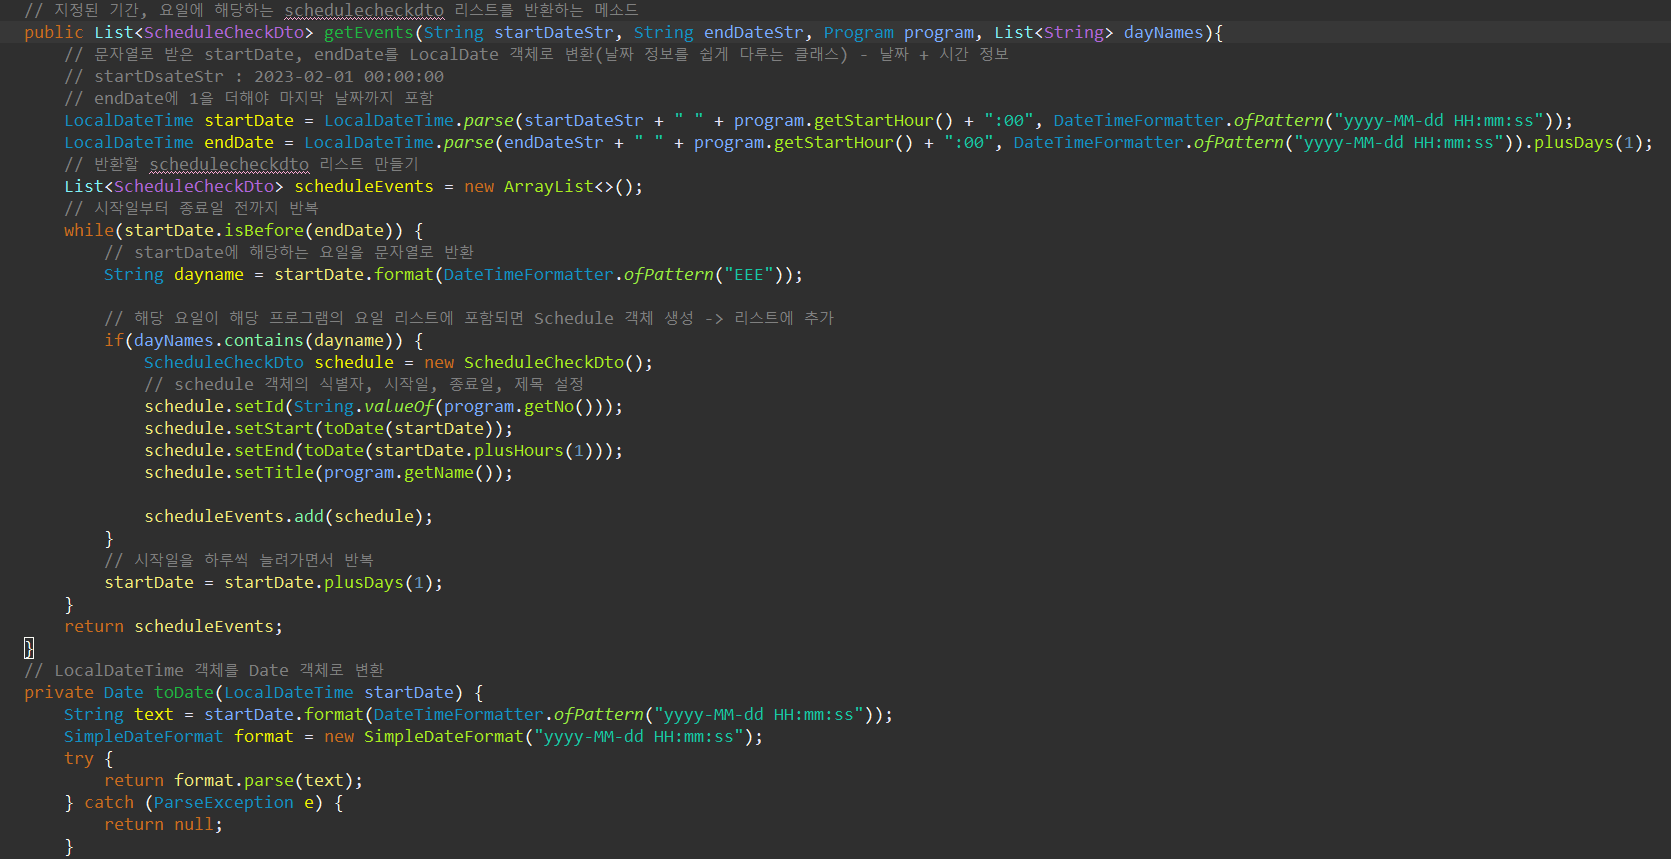Click the 'catch' keyword
Image resolution: width=1671 pixels, height=859 pixels.
109,803
